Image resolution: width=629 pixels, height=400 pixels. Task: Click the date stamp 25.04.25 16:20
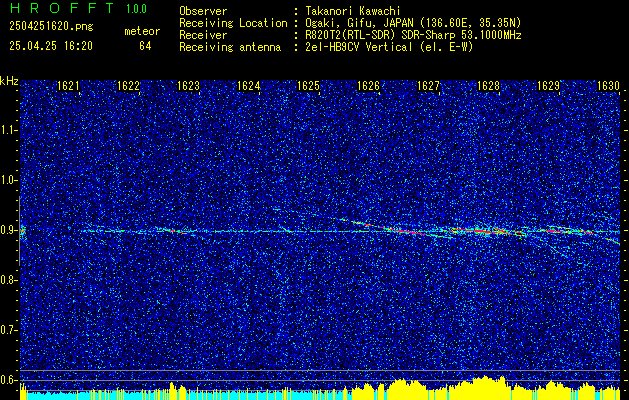[51, 46]
